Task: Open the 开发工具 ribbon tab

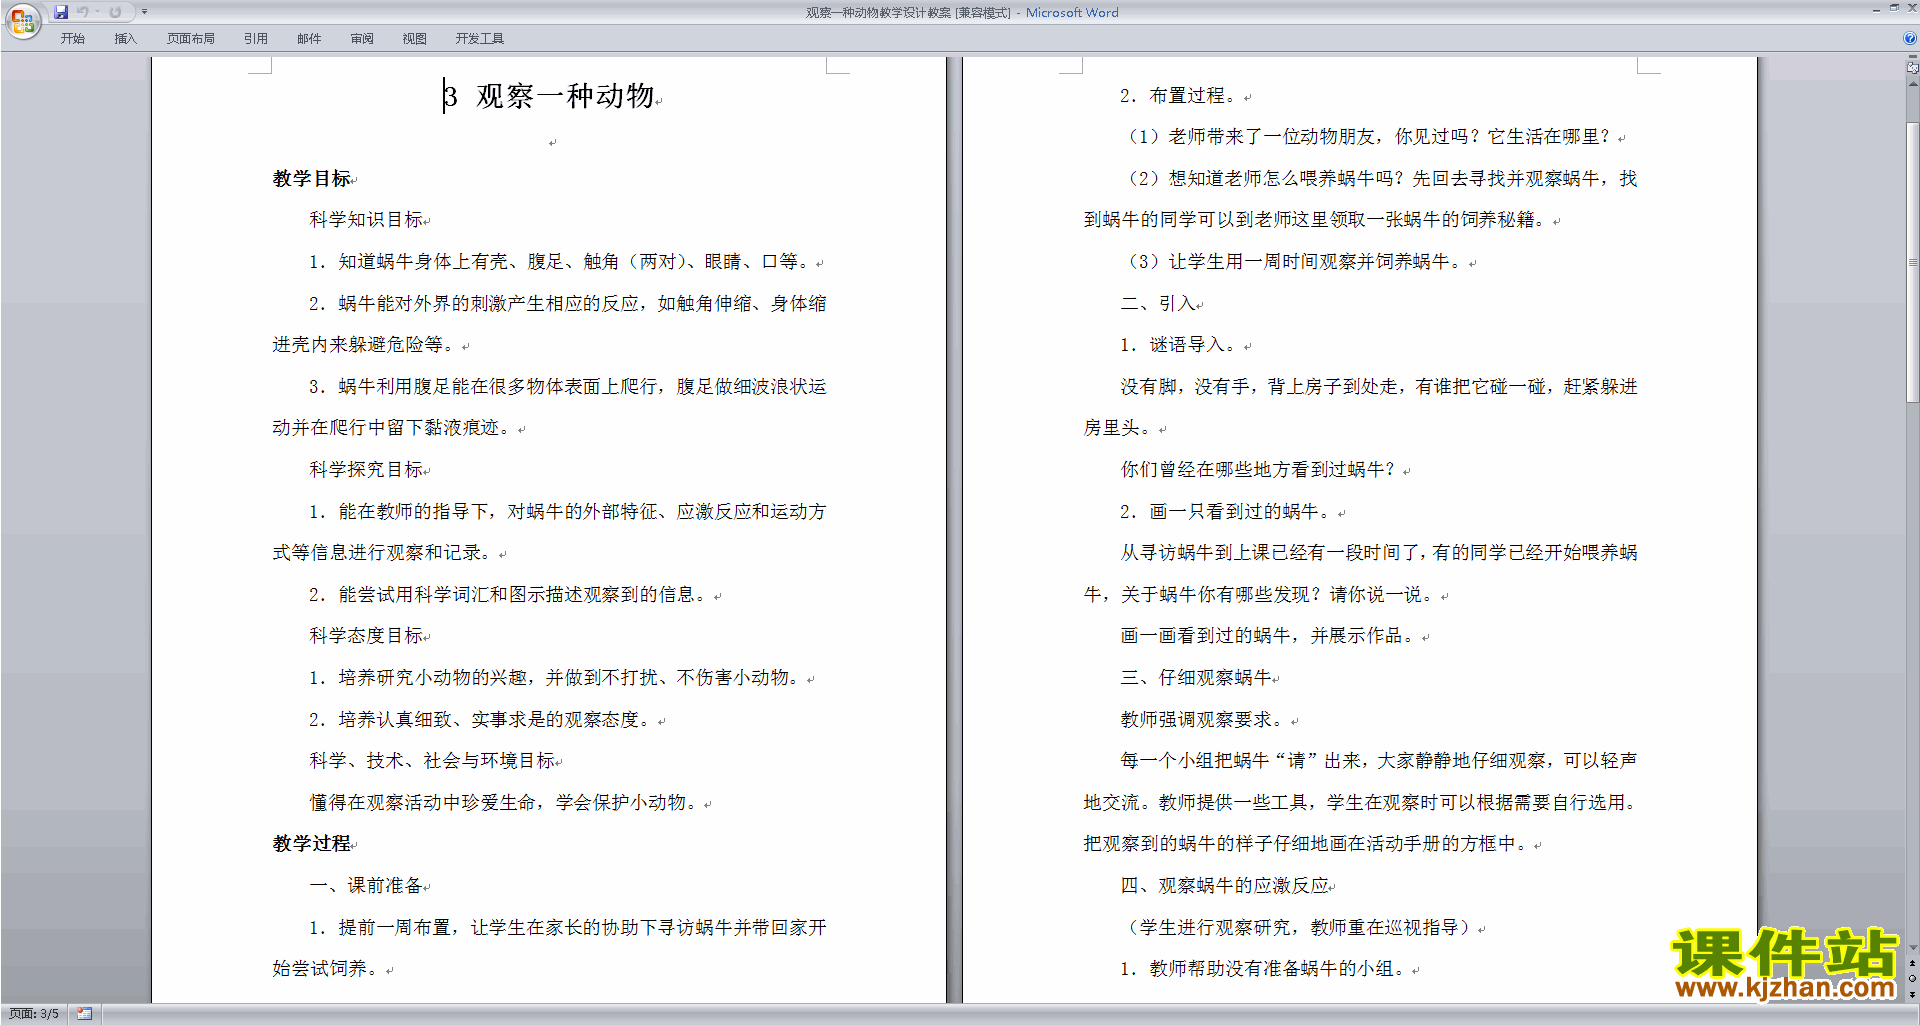Action: tap(480, 39)
